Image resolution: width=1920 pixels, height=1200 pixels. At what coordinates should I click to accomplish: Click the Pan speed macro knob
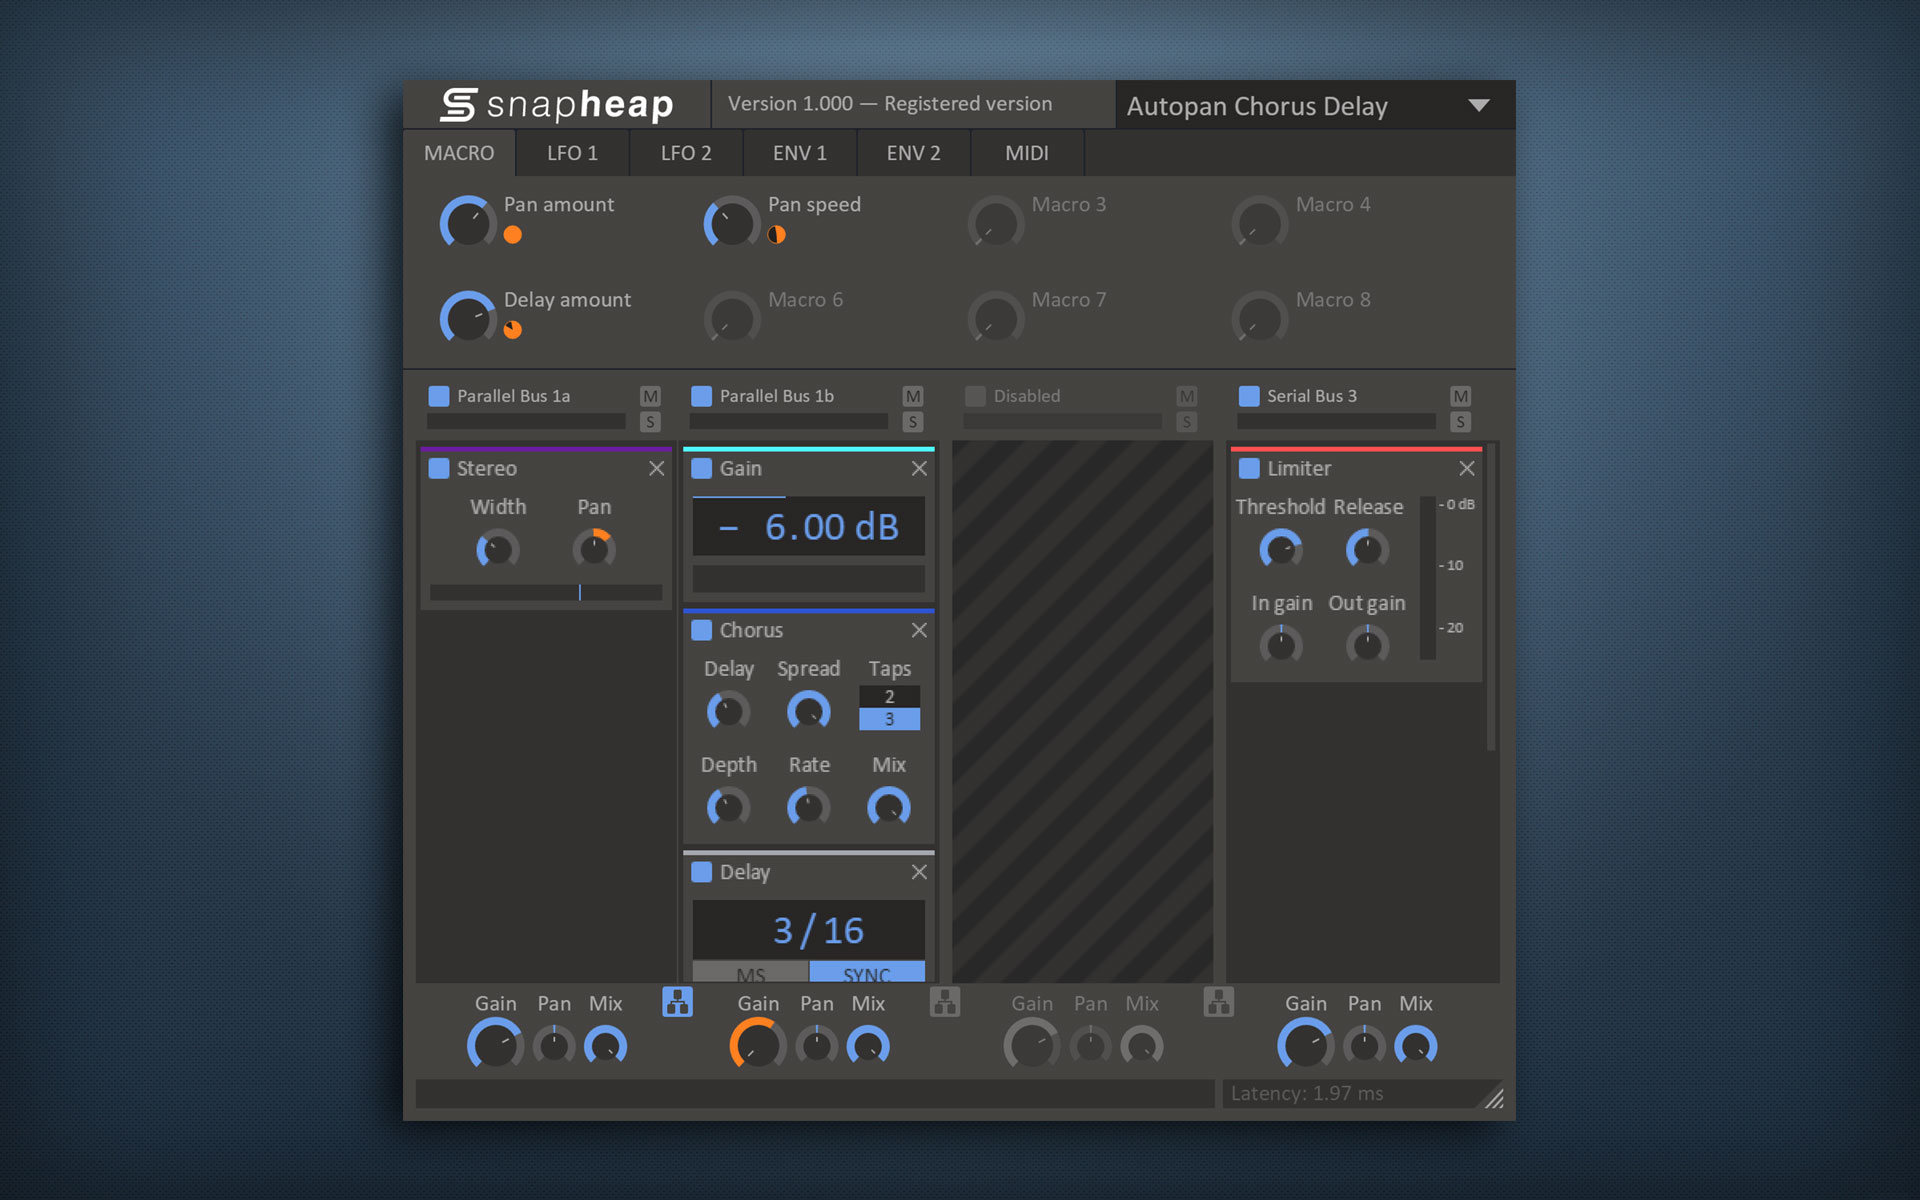[x=732, y=222]
